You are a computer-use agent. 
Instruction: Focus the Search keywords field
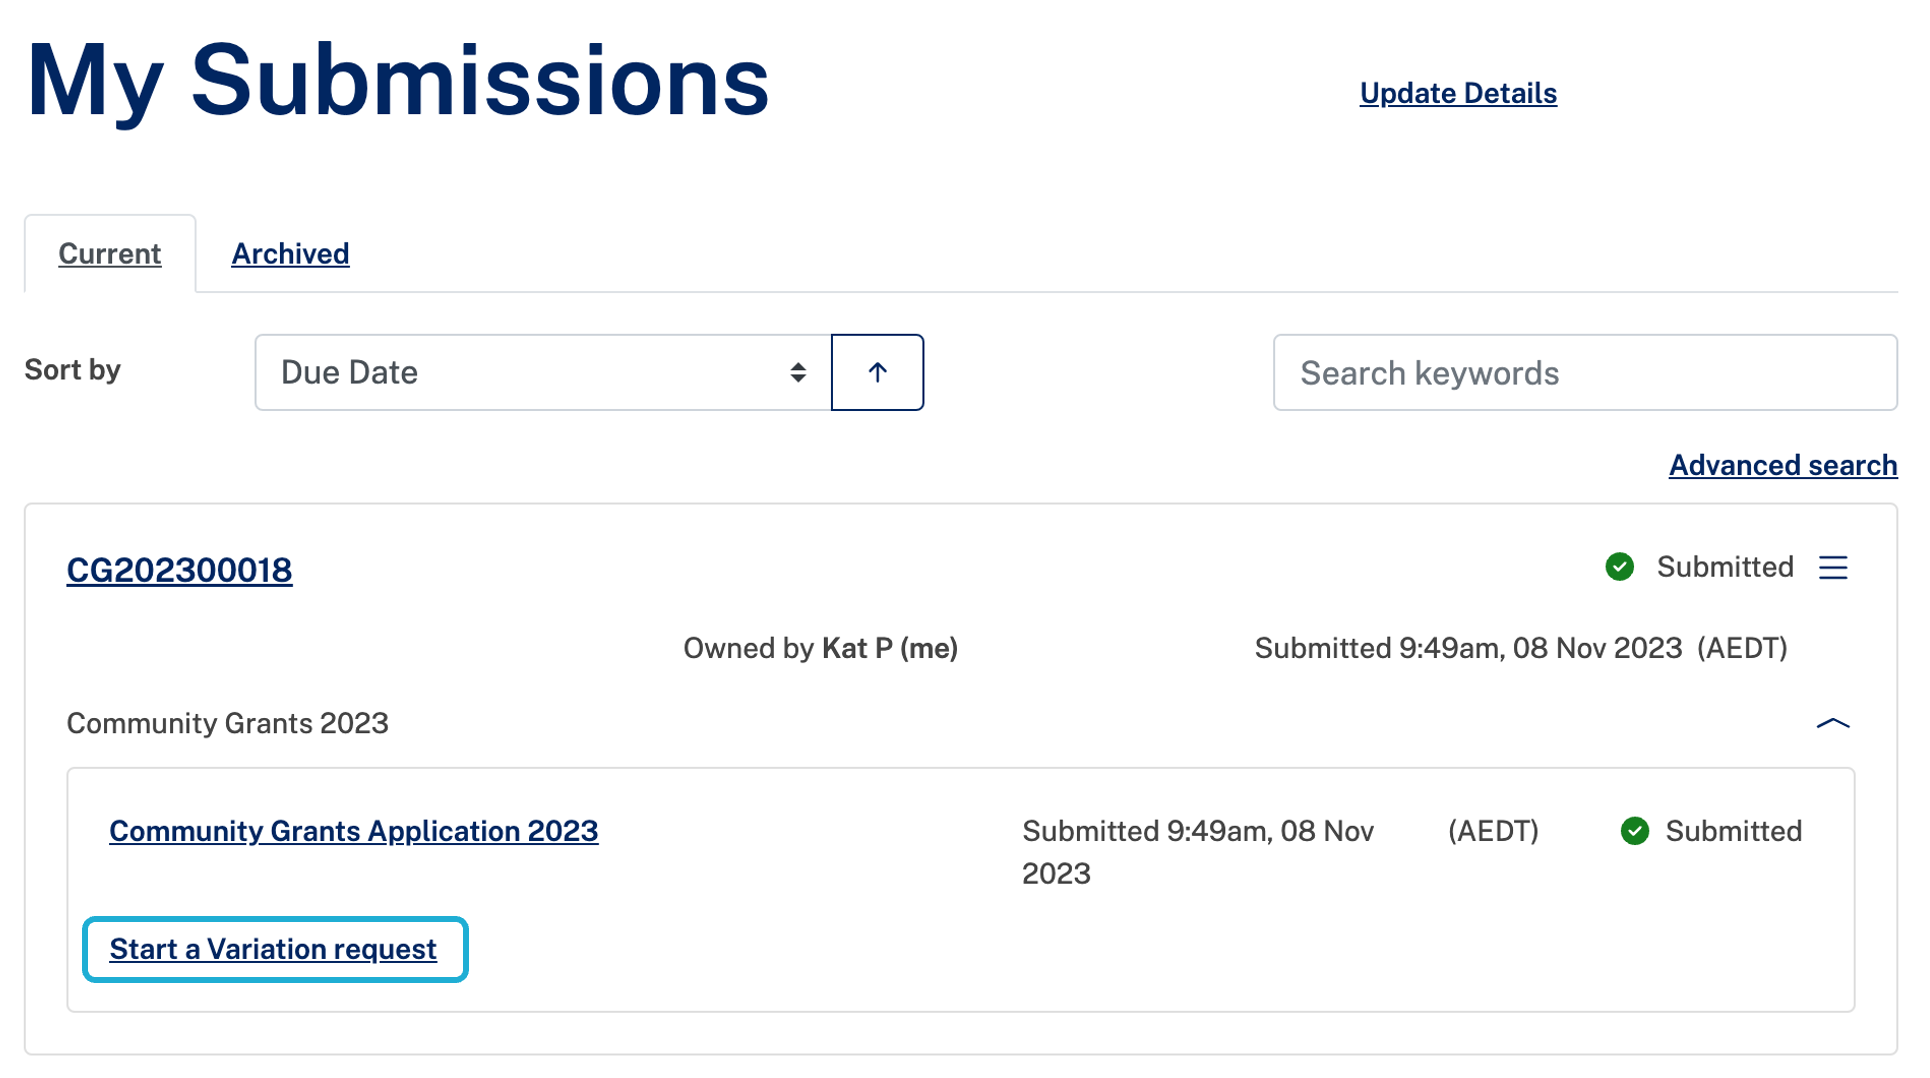(x=1584, y=373)
